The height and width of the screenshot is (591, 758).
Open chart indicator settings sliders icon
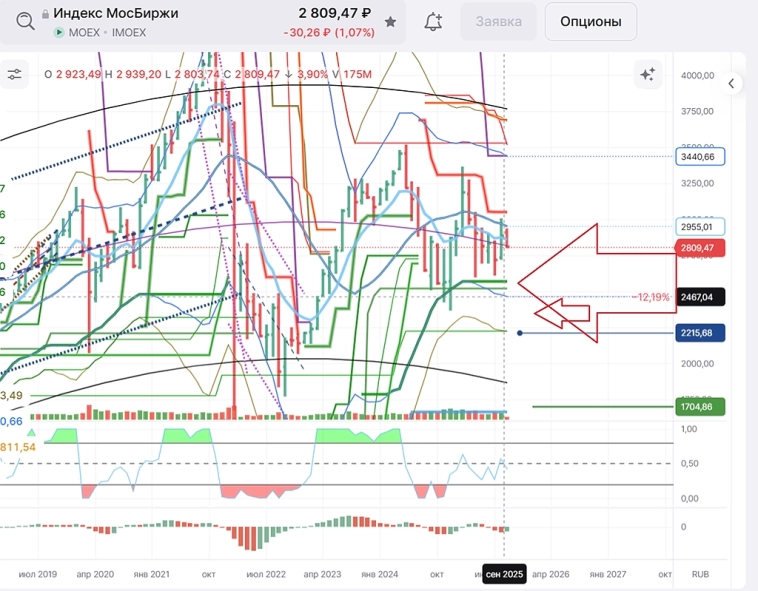[x=14, y=74]
